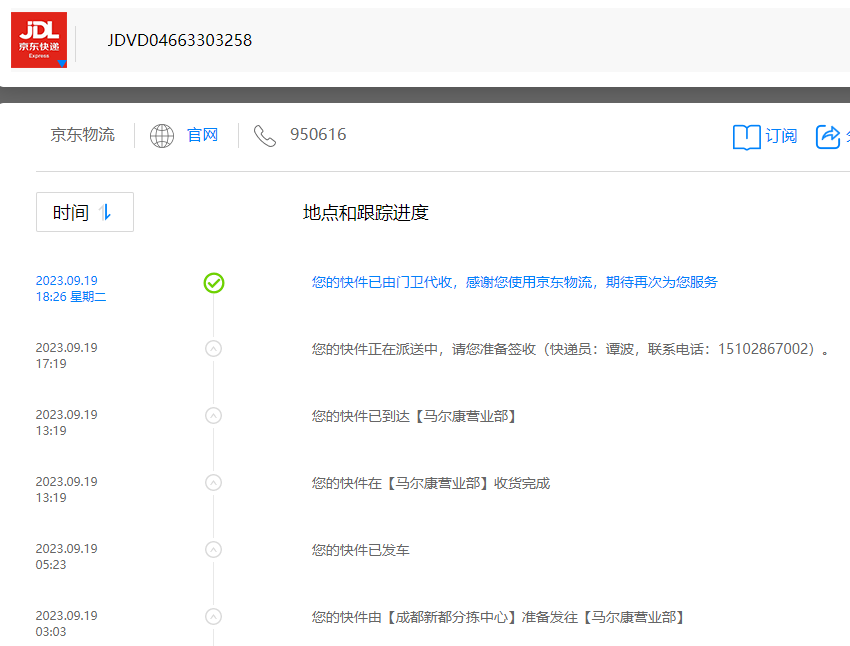
Task: Click the 05:23 timeline marker circle
Action: 214,550
